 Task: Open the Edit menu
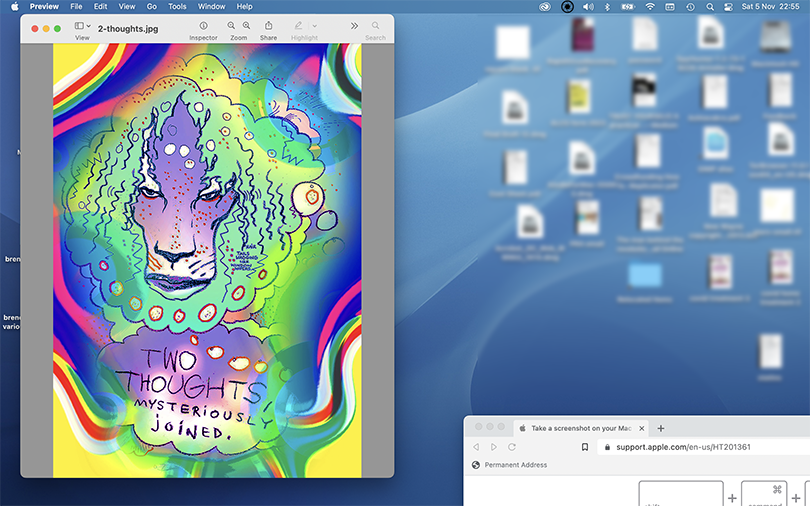[100, 6]
